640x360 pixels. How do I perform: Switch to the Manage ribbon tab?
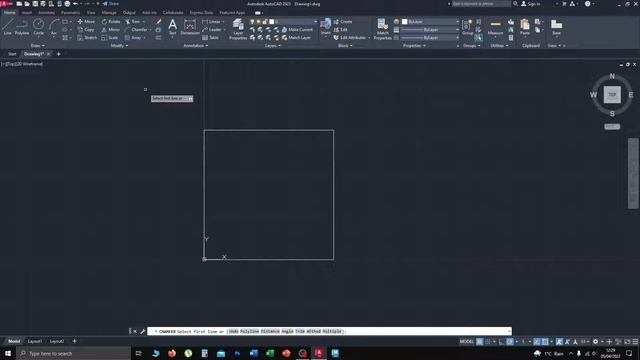click(109, 13)
